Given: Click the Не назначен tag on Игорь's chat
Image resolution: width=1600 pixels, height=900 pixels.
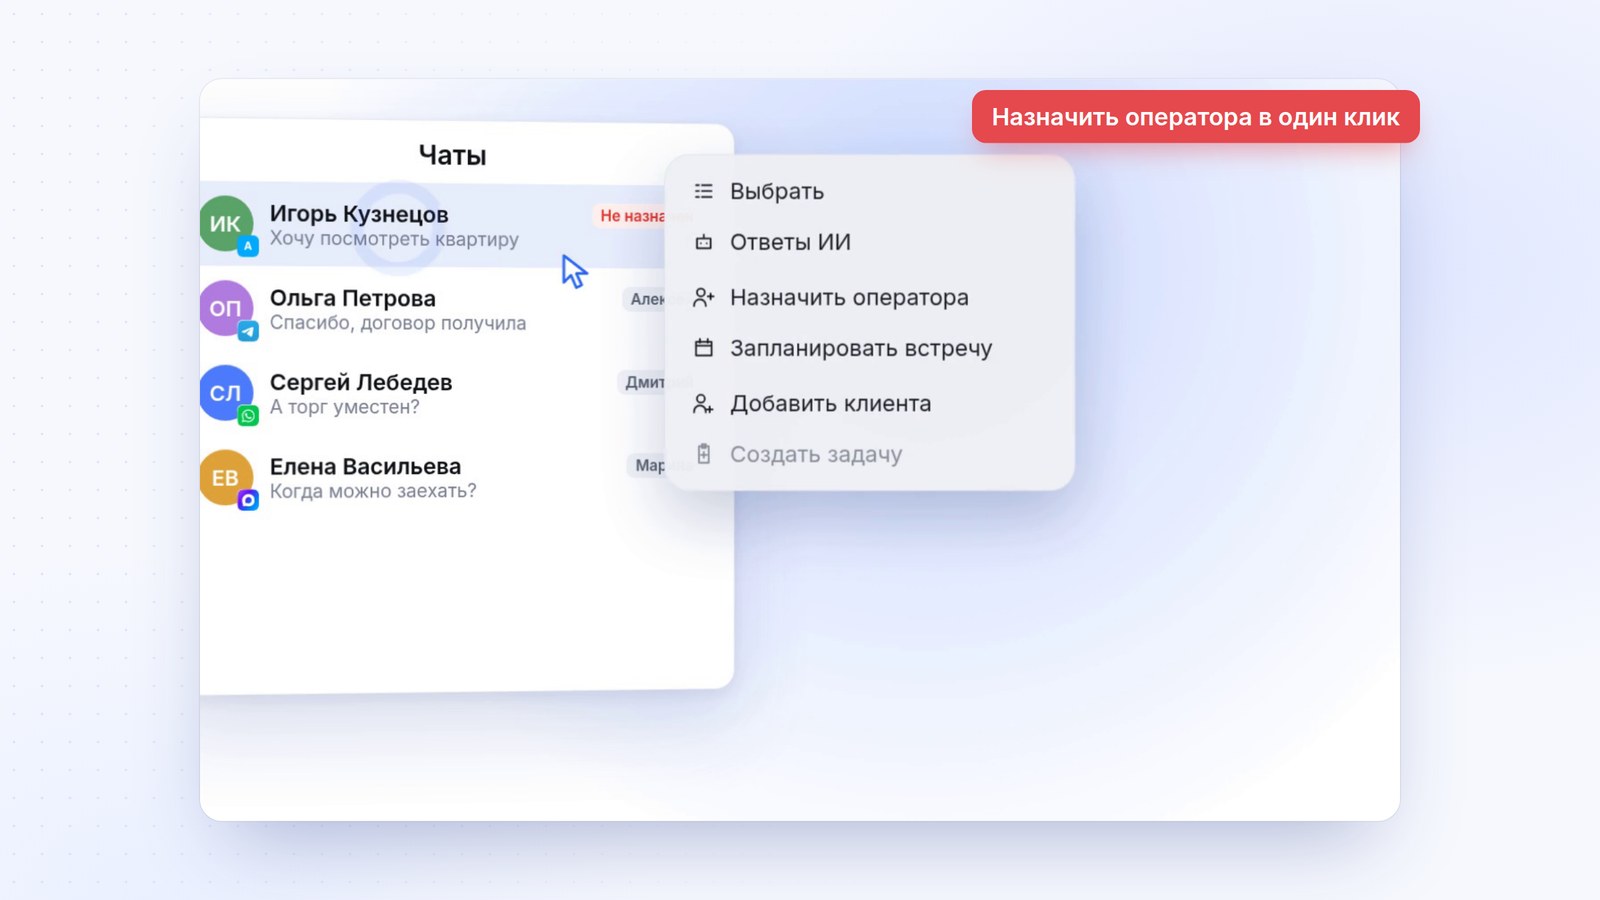Looking at the screenshot, I should (x=631, y=215).
